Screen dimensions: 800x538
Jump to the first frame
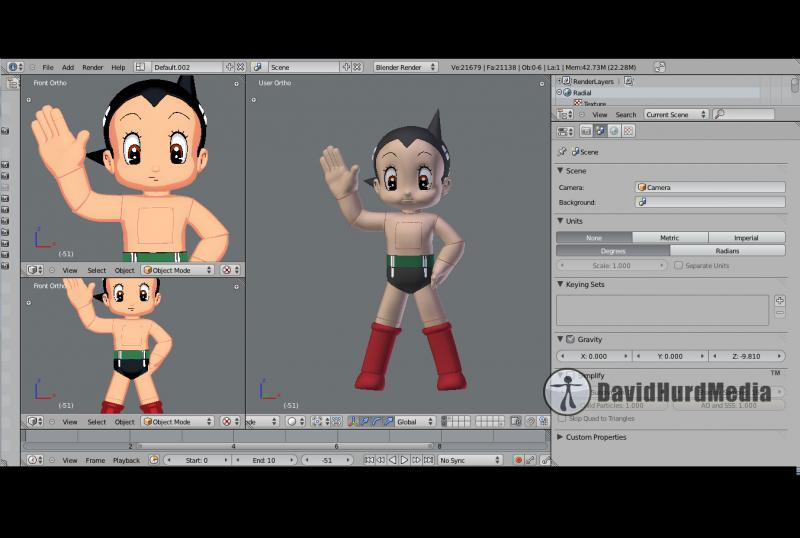[x=369, y=460]
